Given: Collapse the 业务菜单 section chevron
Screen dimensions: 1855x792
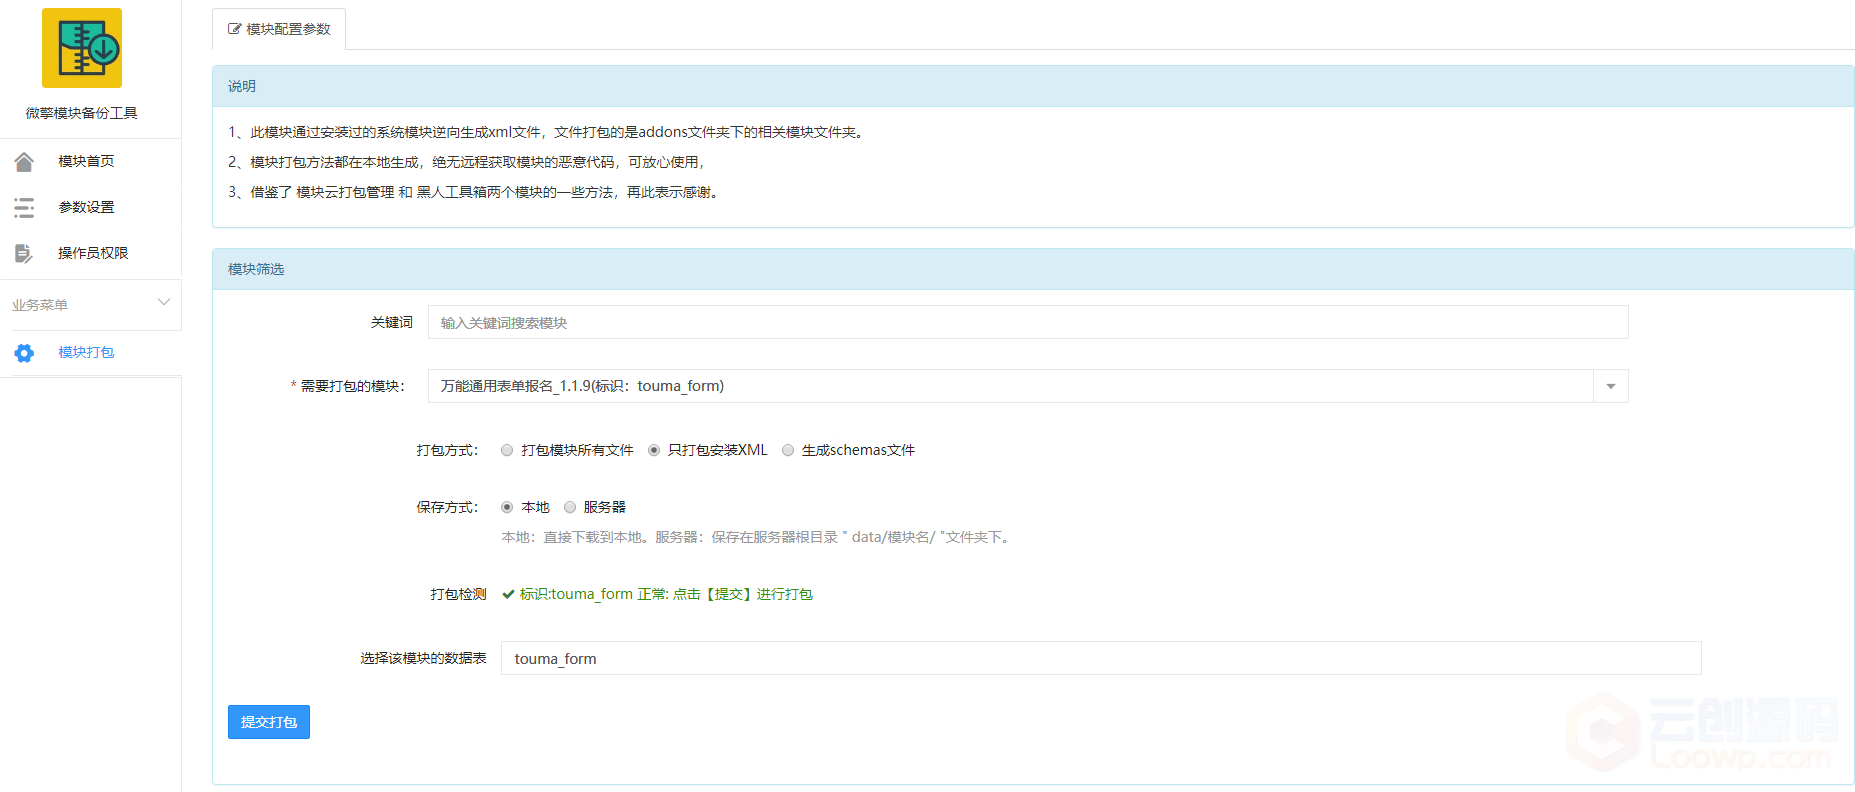Looking at the screenshot, I should 164,302.
